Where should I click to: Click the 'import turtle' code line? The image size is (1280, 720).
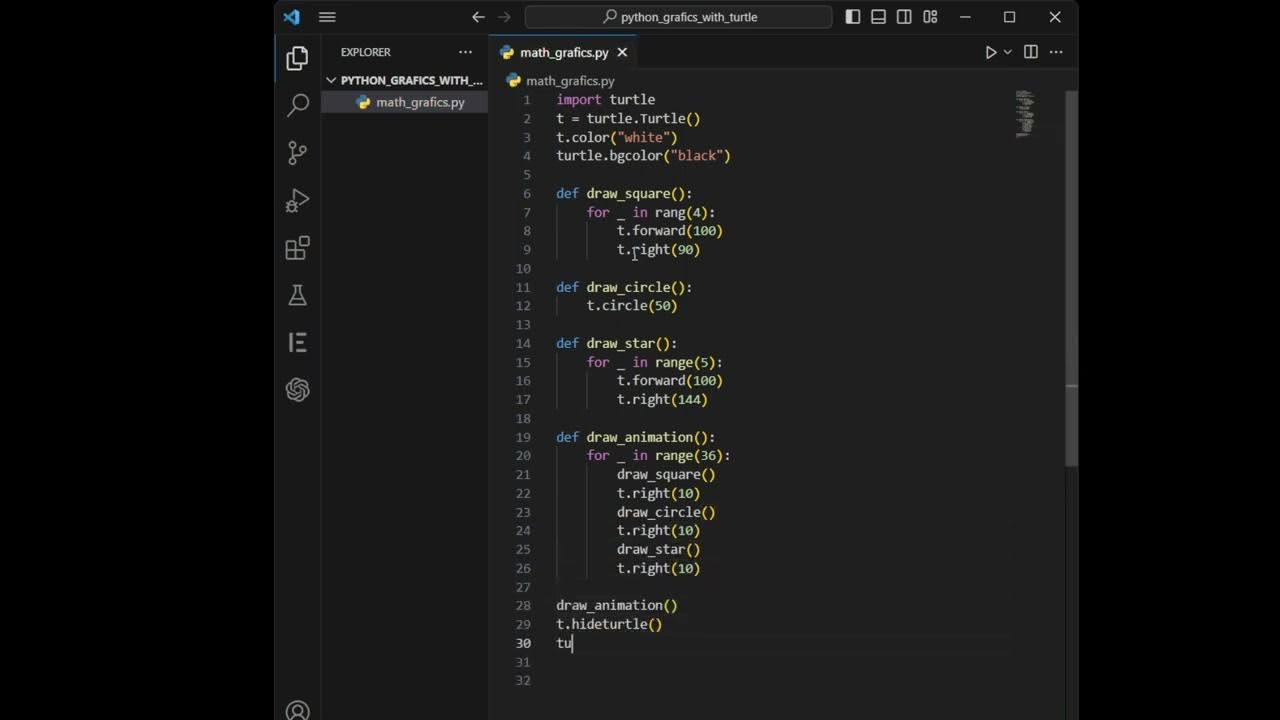coord(606,100)
